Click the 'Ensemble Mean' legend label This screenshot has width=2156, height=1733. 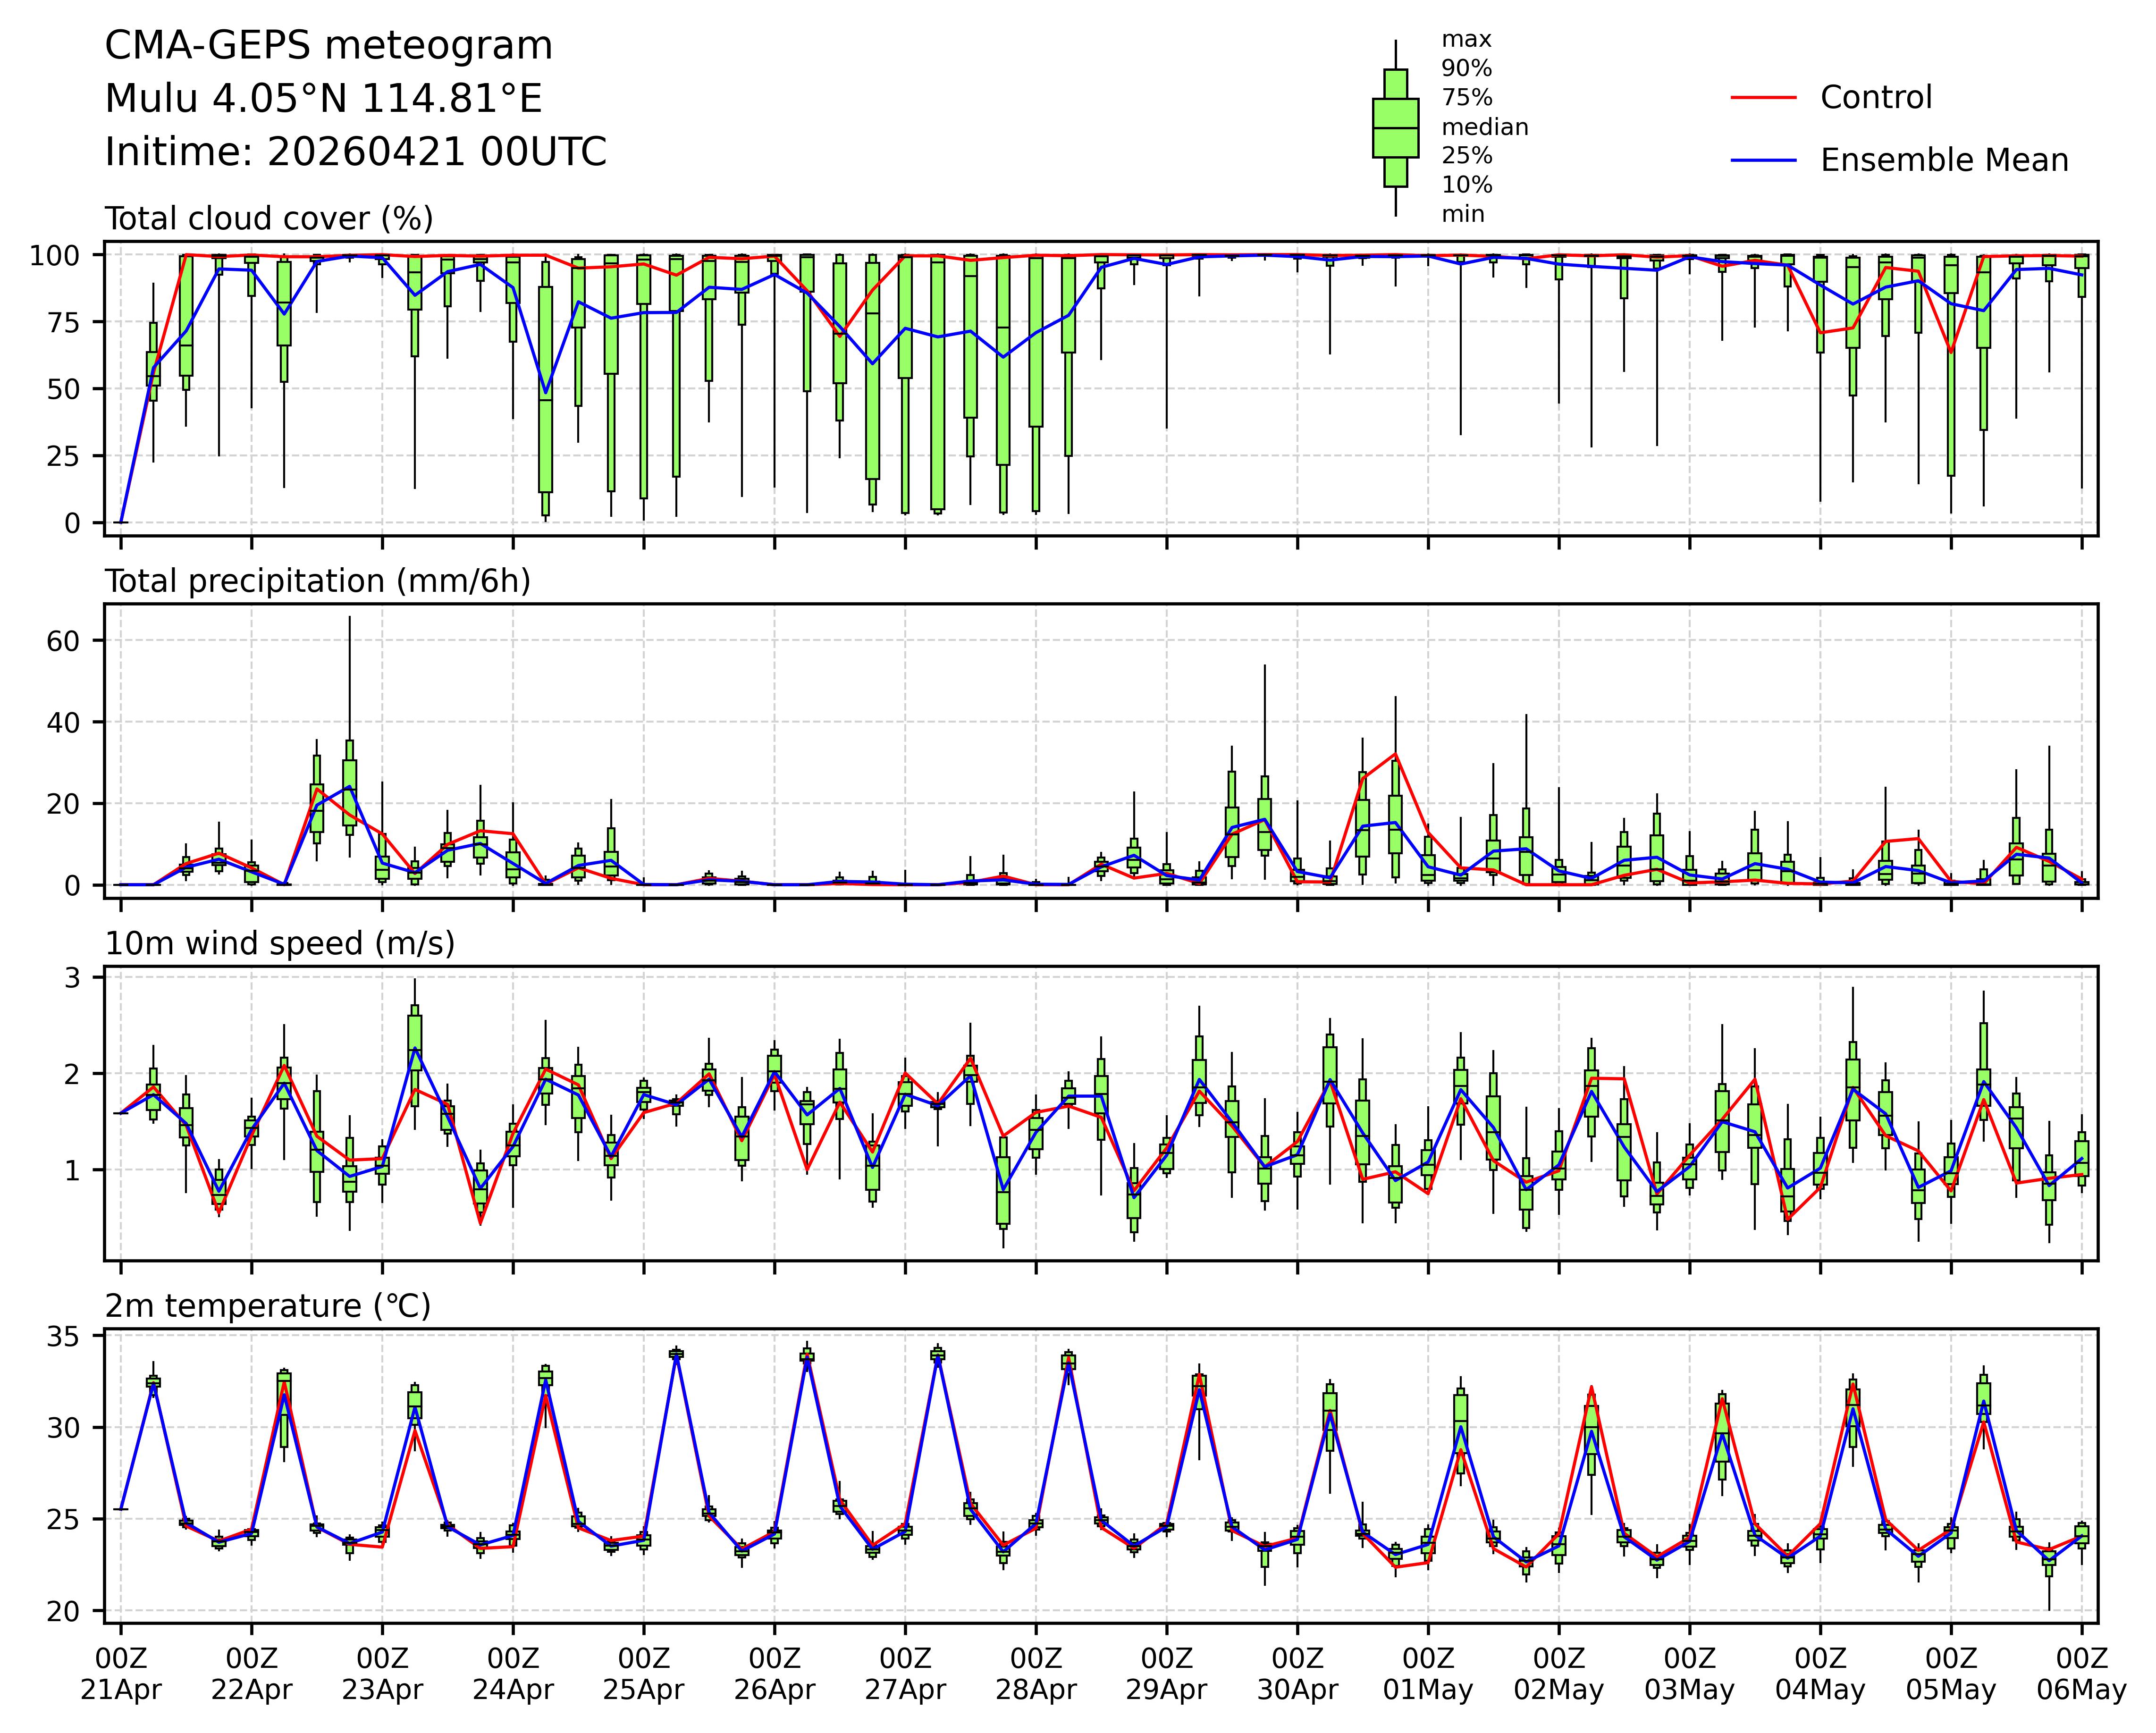click(1944, 160)
